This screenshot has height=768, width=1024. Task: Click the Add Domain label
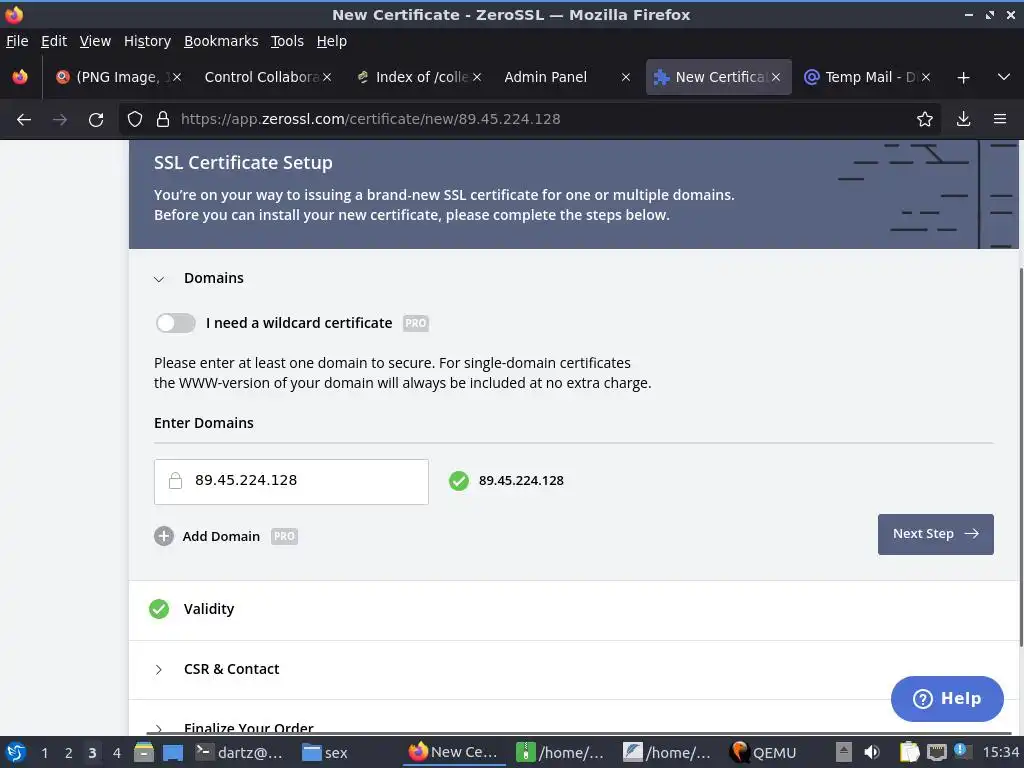click(x=221, y=537)
